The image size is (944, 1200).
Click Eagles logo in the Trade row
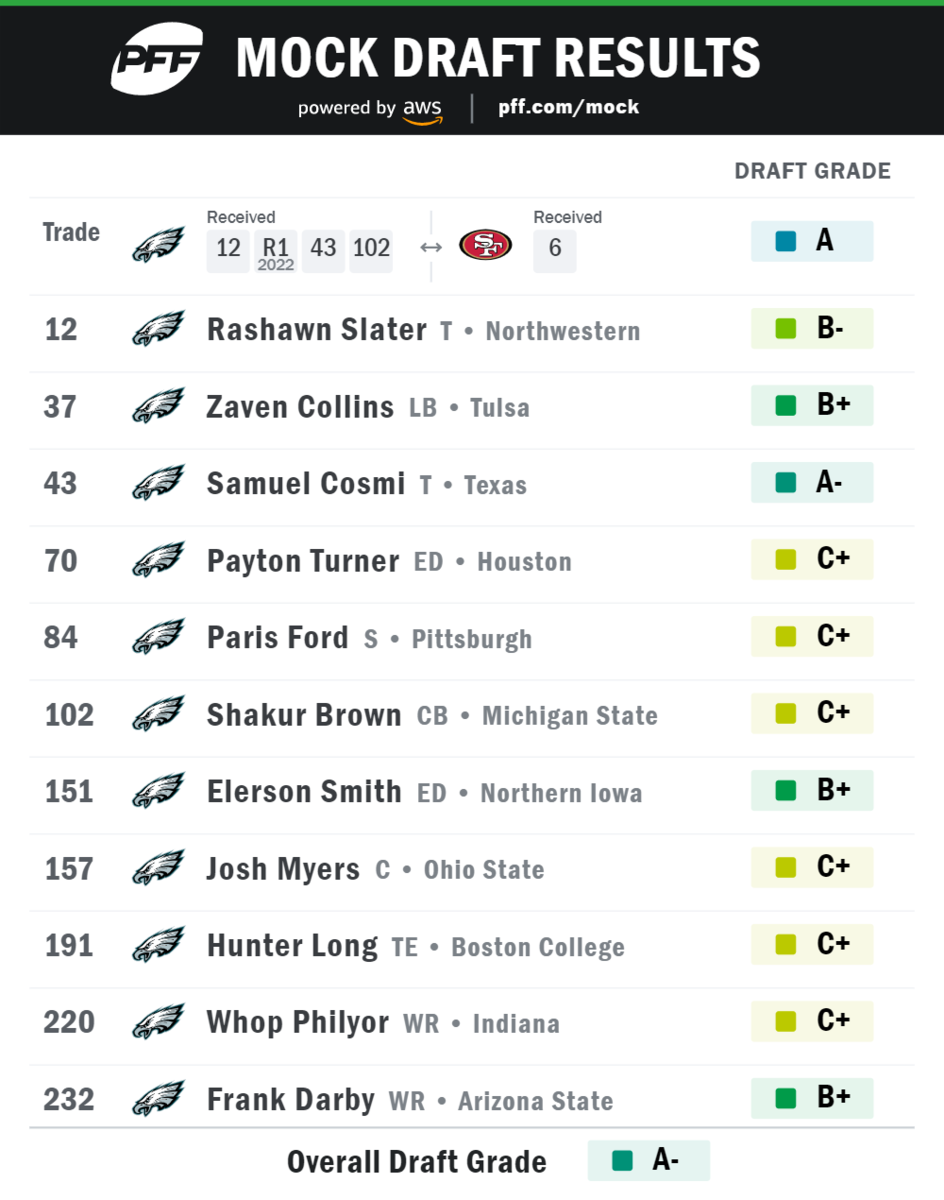(158, 245)
